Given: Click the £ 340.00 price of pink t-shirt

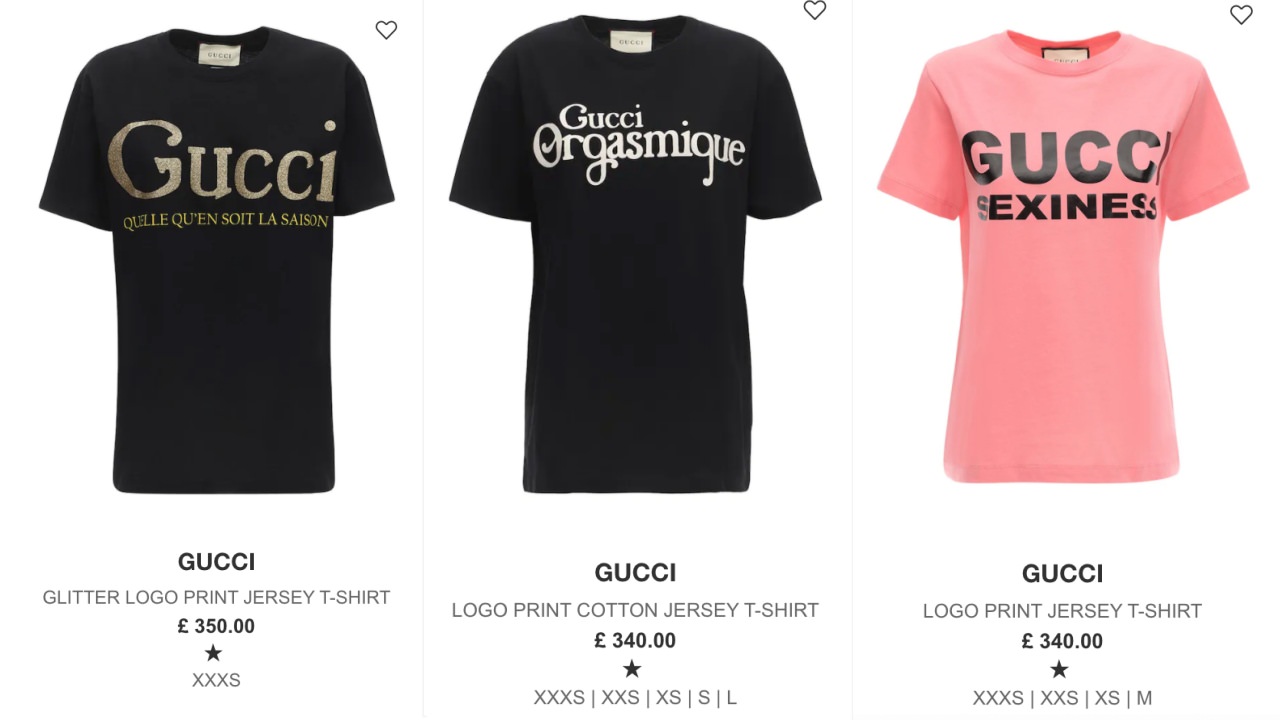Looking at the screenshot, I should point(1062,641).
